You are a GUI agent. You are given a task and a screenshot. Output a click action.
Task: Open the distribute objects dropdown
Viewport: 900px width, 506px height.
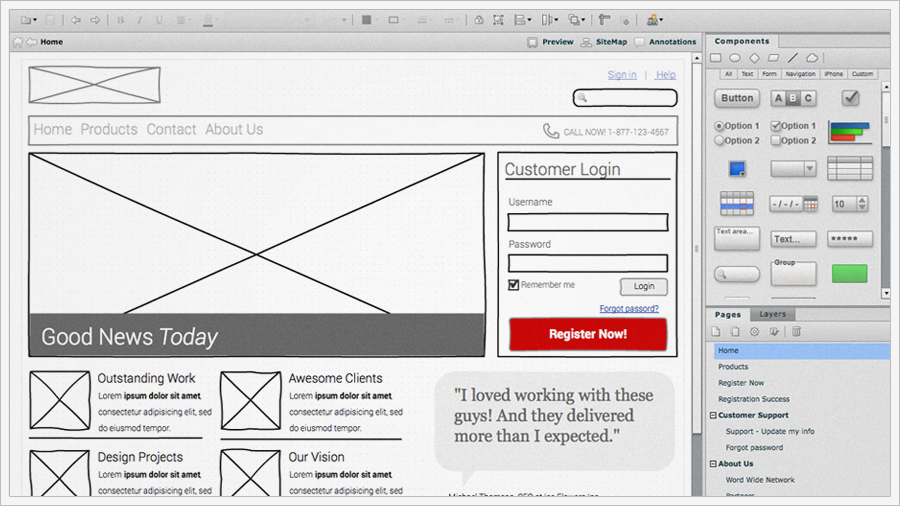pos(549,20)
